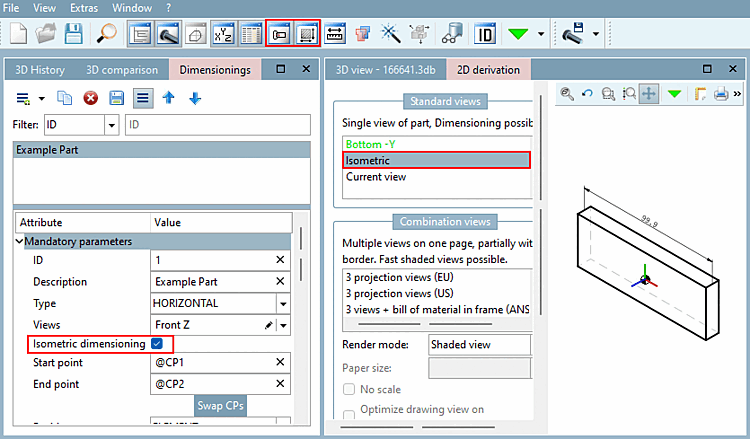Viewport: 750px width, 439px height.
Task: Click the printer icon in 2D toolbar
Action: point(721,94)
